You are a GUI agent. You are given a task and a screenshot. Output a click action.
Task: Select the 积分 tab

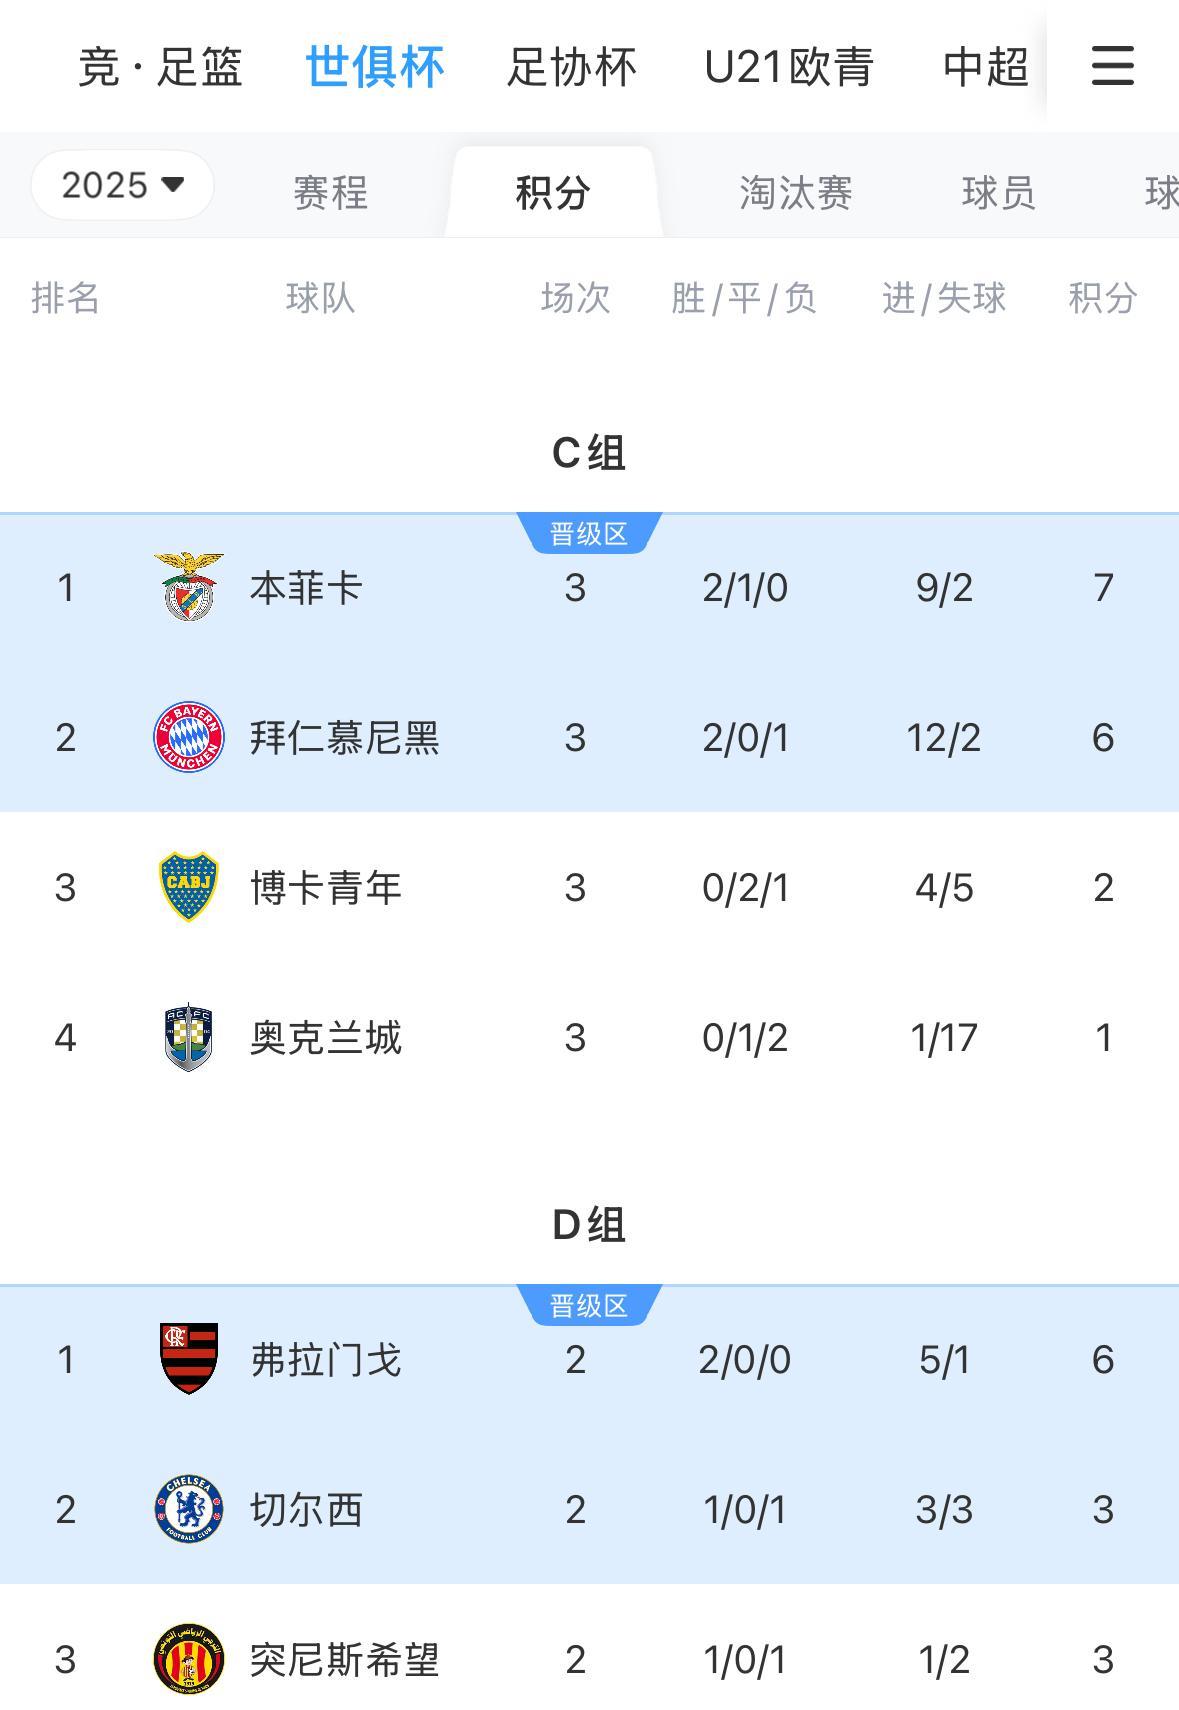click(x=553, y=192)
